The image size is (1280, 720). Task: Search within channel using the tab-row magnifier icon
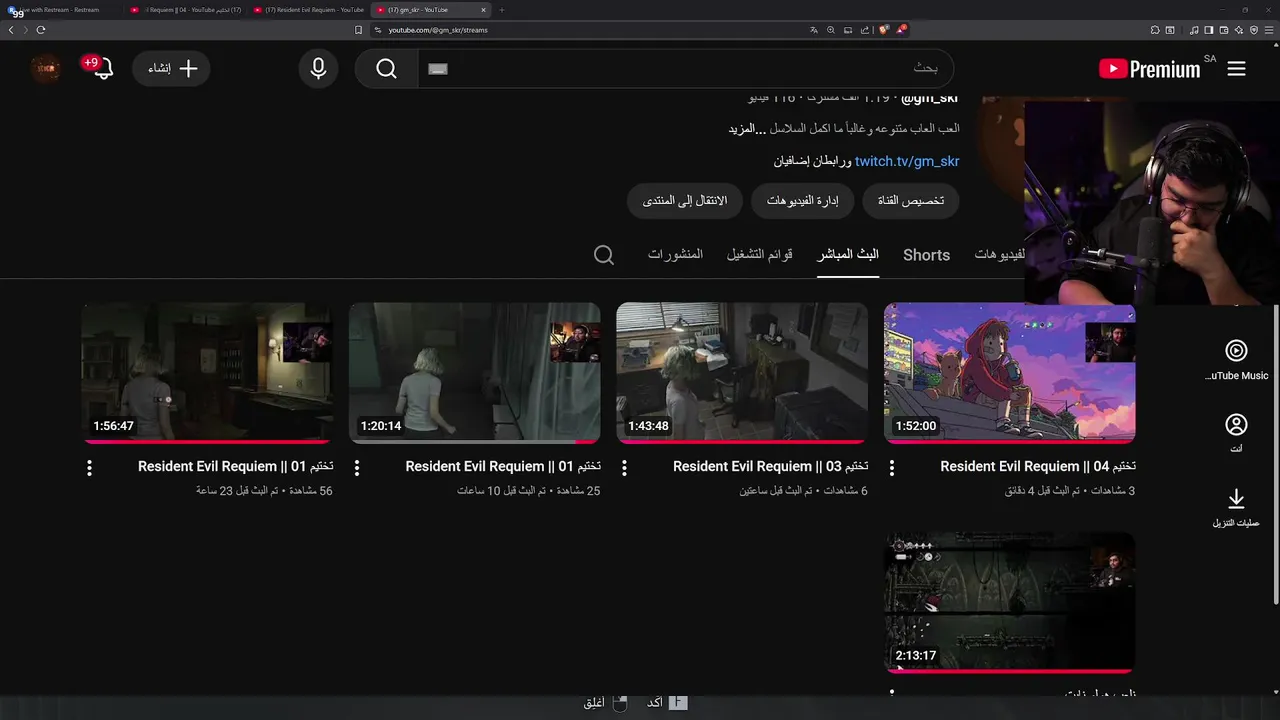click(x=604, y=255)
